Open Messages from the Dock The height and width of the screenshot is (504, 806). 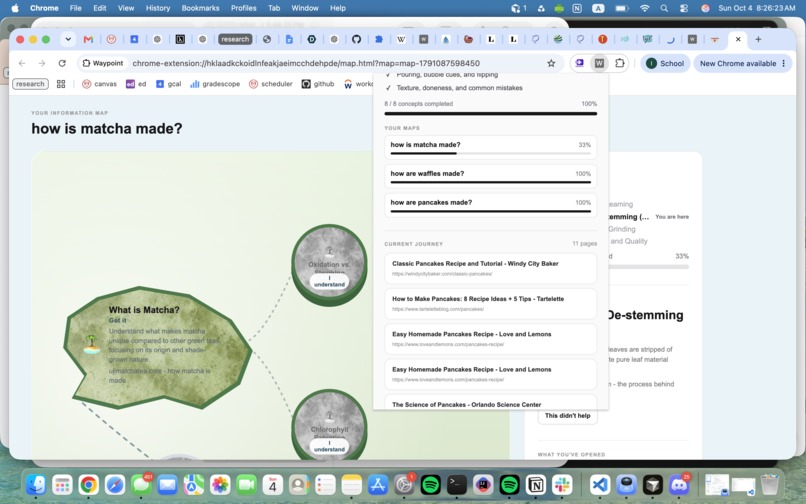coord(141,484)
